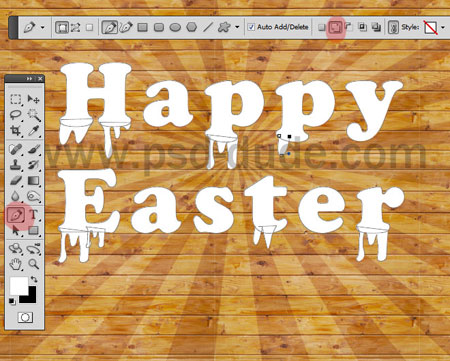
Task: Select the Brush tool
Action: (33, 150)
